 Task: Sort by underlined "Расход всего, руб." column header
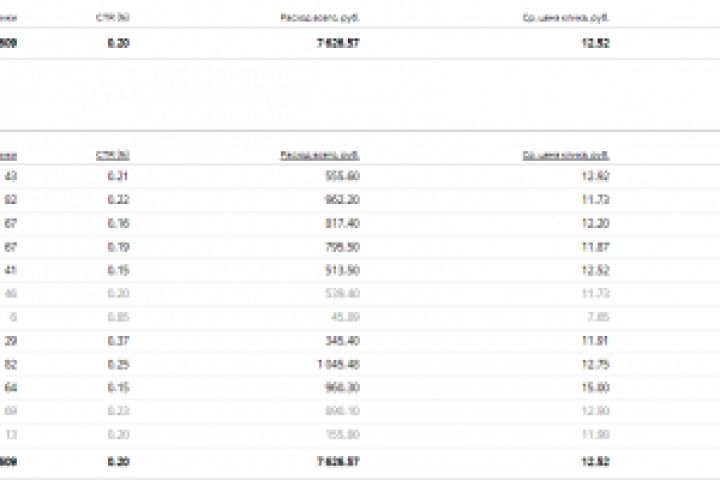(x=319, y=155)
